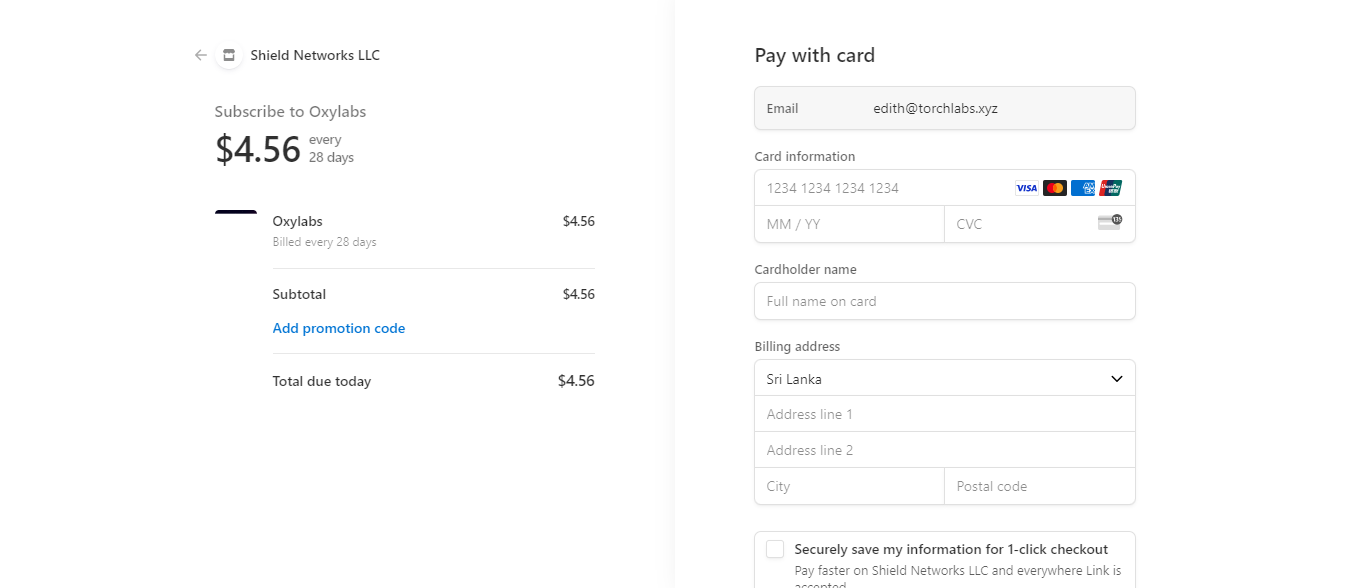
Task: Click the Shield Networks store icon
Action: pyautogui.click(x=229, y=55)
